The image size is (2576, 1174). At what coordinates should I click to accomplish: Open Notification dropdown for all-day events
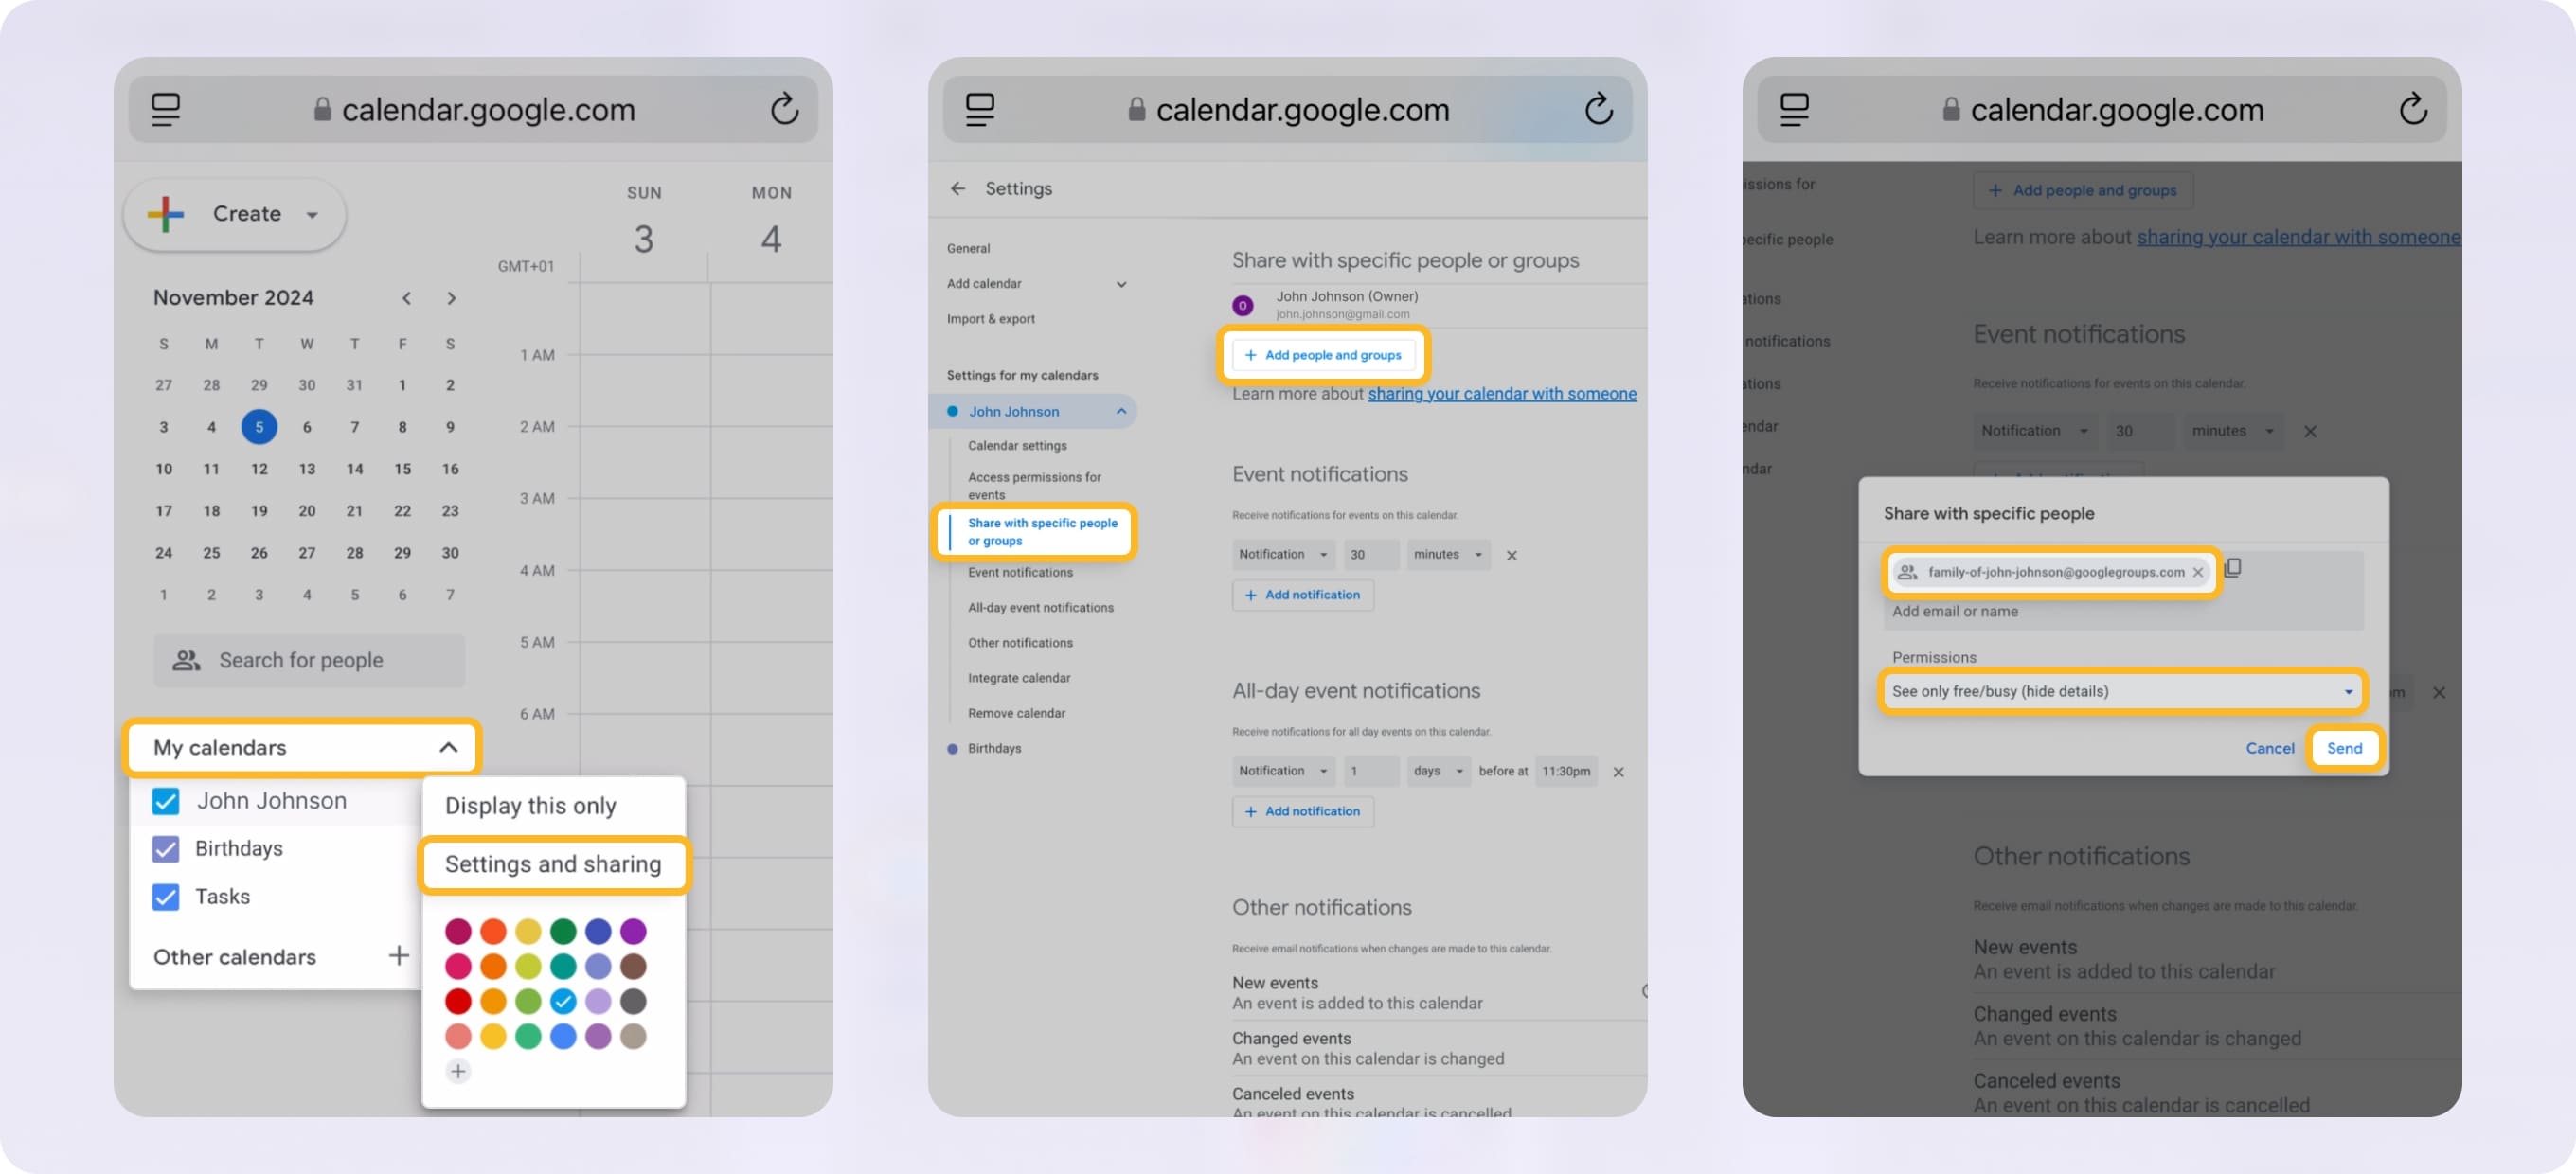pos(1283,771)
